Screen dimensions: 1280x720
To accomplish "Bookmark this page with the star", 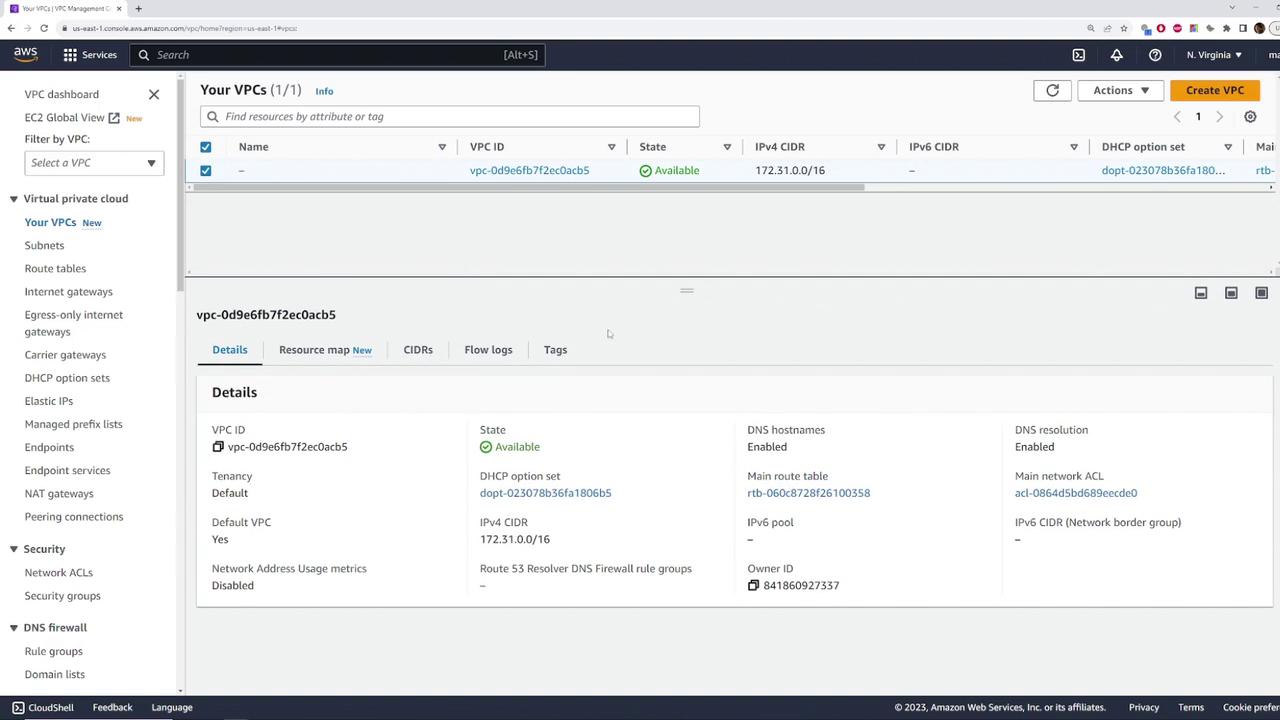I will [1124, 28].
